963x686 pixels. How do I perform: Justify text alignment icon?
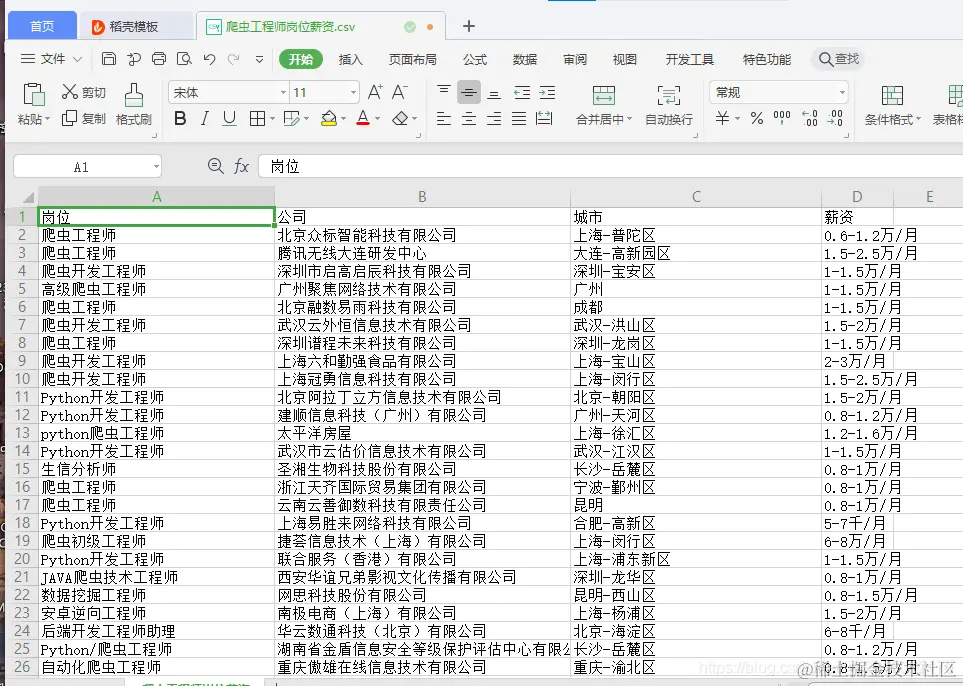pos(519,118)
